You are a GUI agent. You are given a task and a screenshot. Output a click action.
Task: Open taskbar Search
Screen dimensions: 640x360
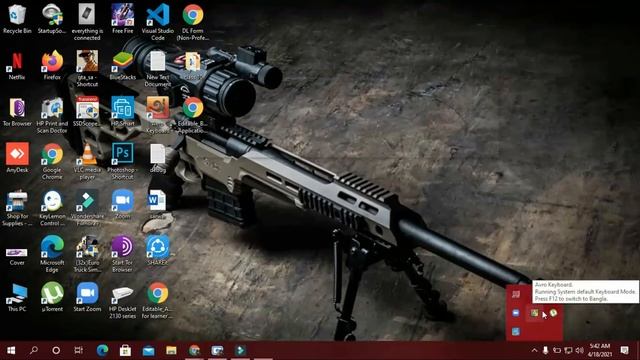pyautogui.click(x=34, y=350)
